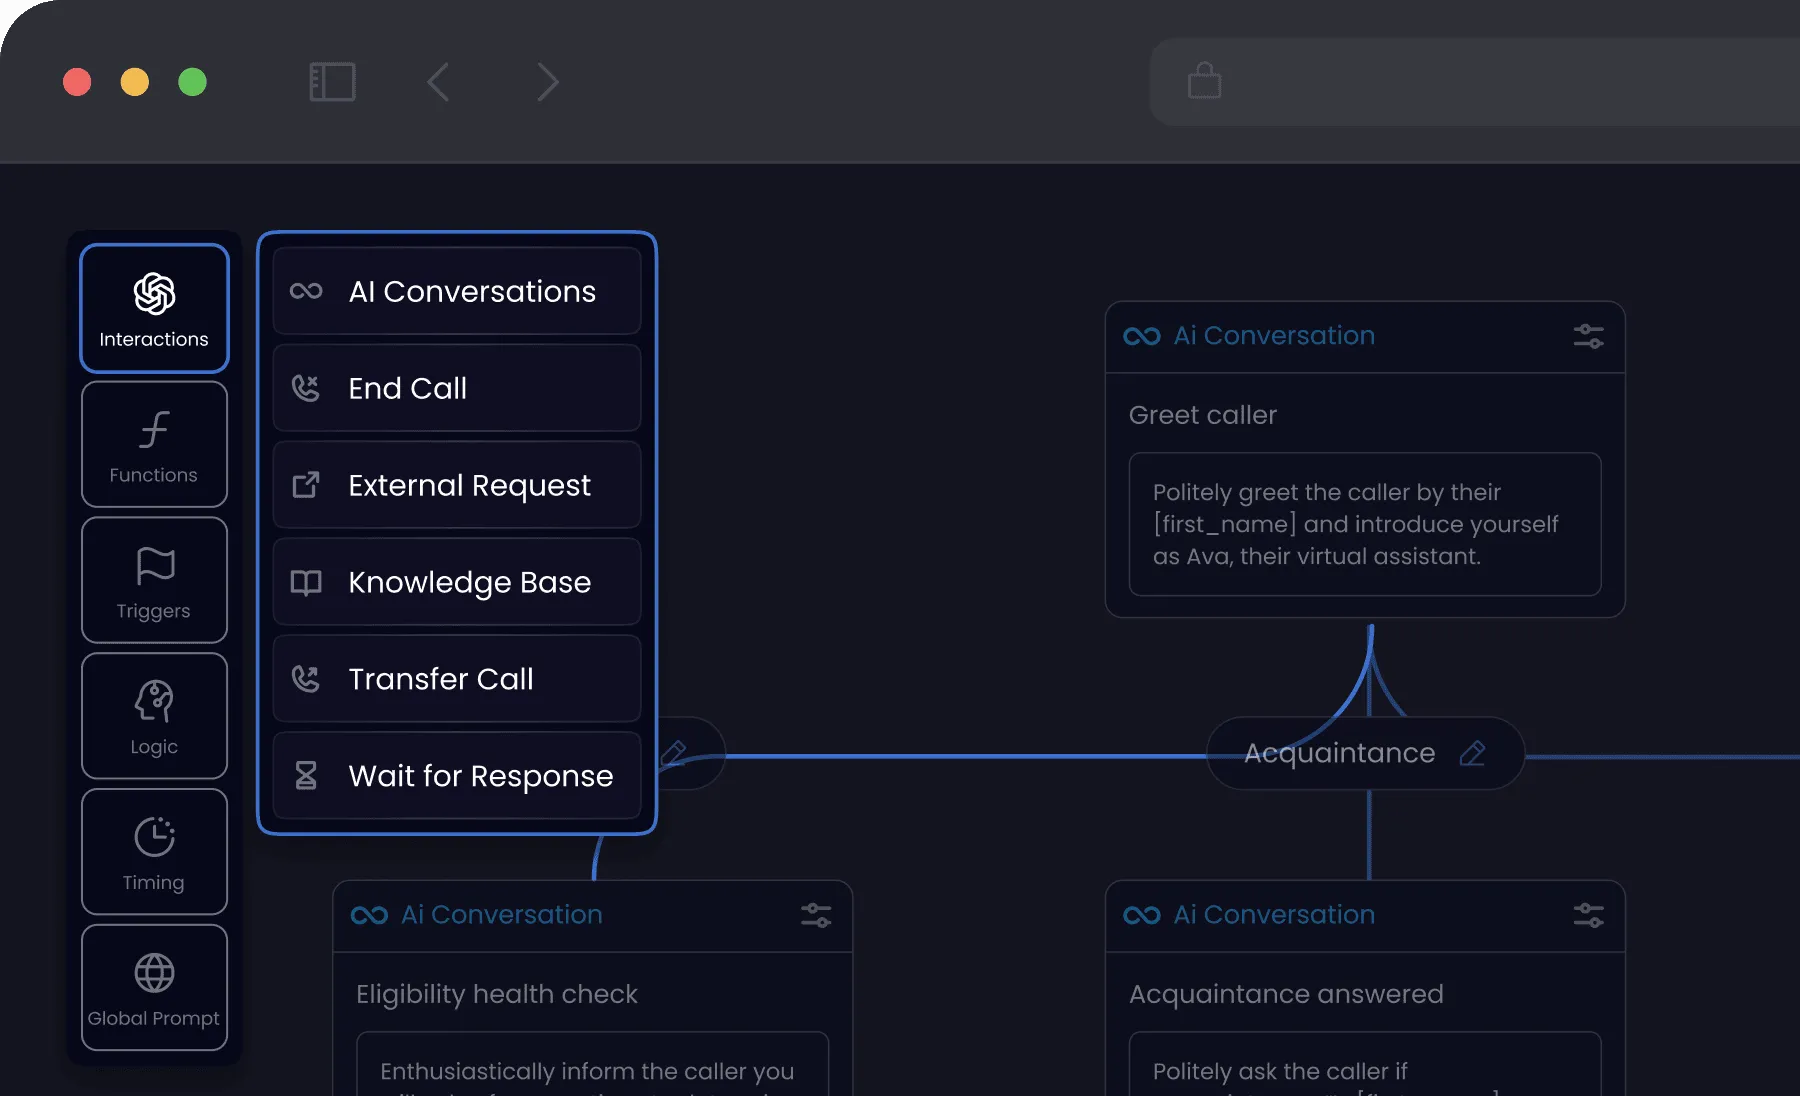The image size is (1800, 1096).
Task: Click the open book icon for Knowledge Base
Action: [306, 582]
